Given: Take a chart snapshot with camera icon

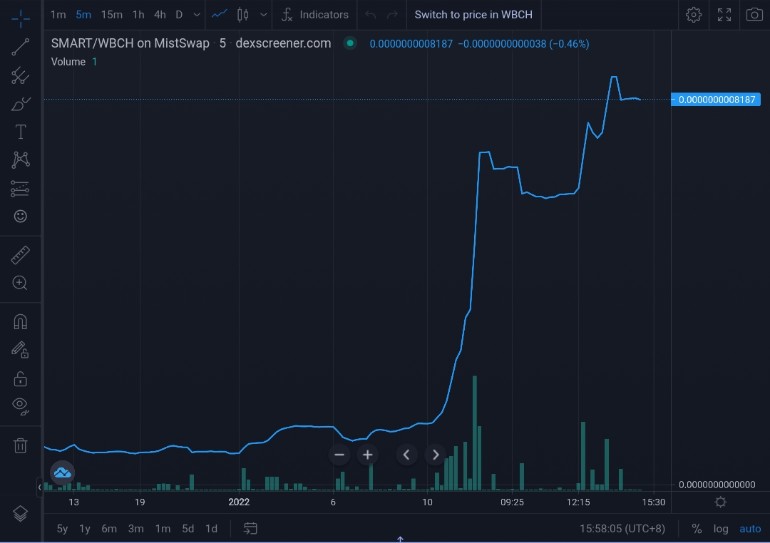Looking at the screenshot, I should (754, 15).
